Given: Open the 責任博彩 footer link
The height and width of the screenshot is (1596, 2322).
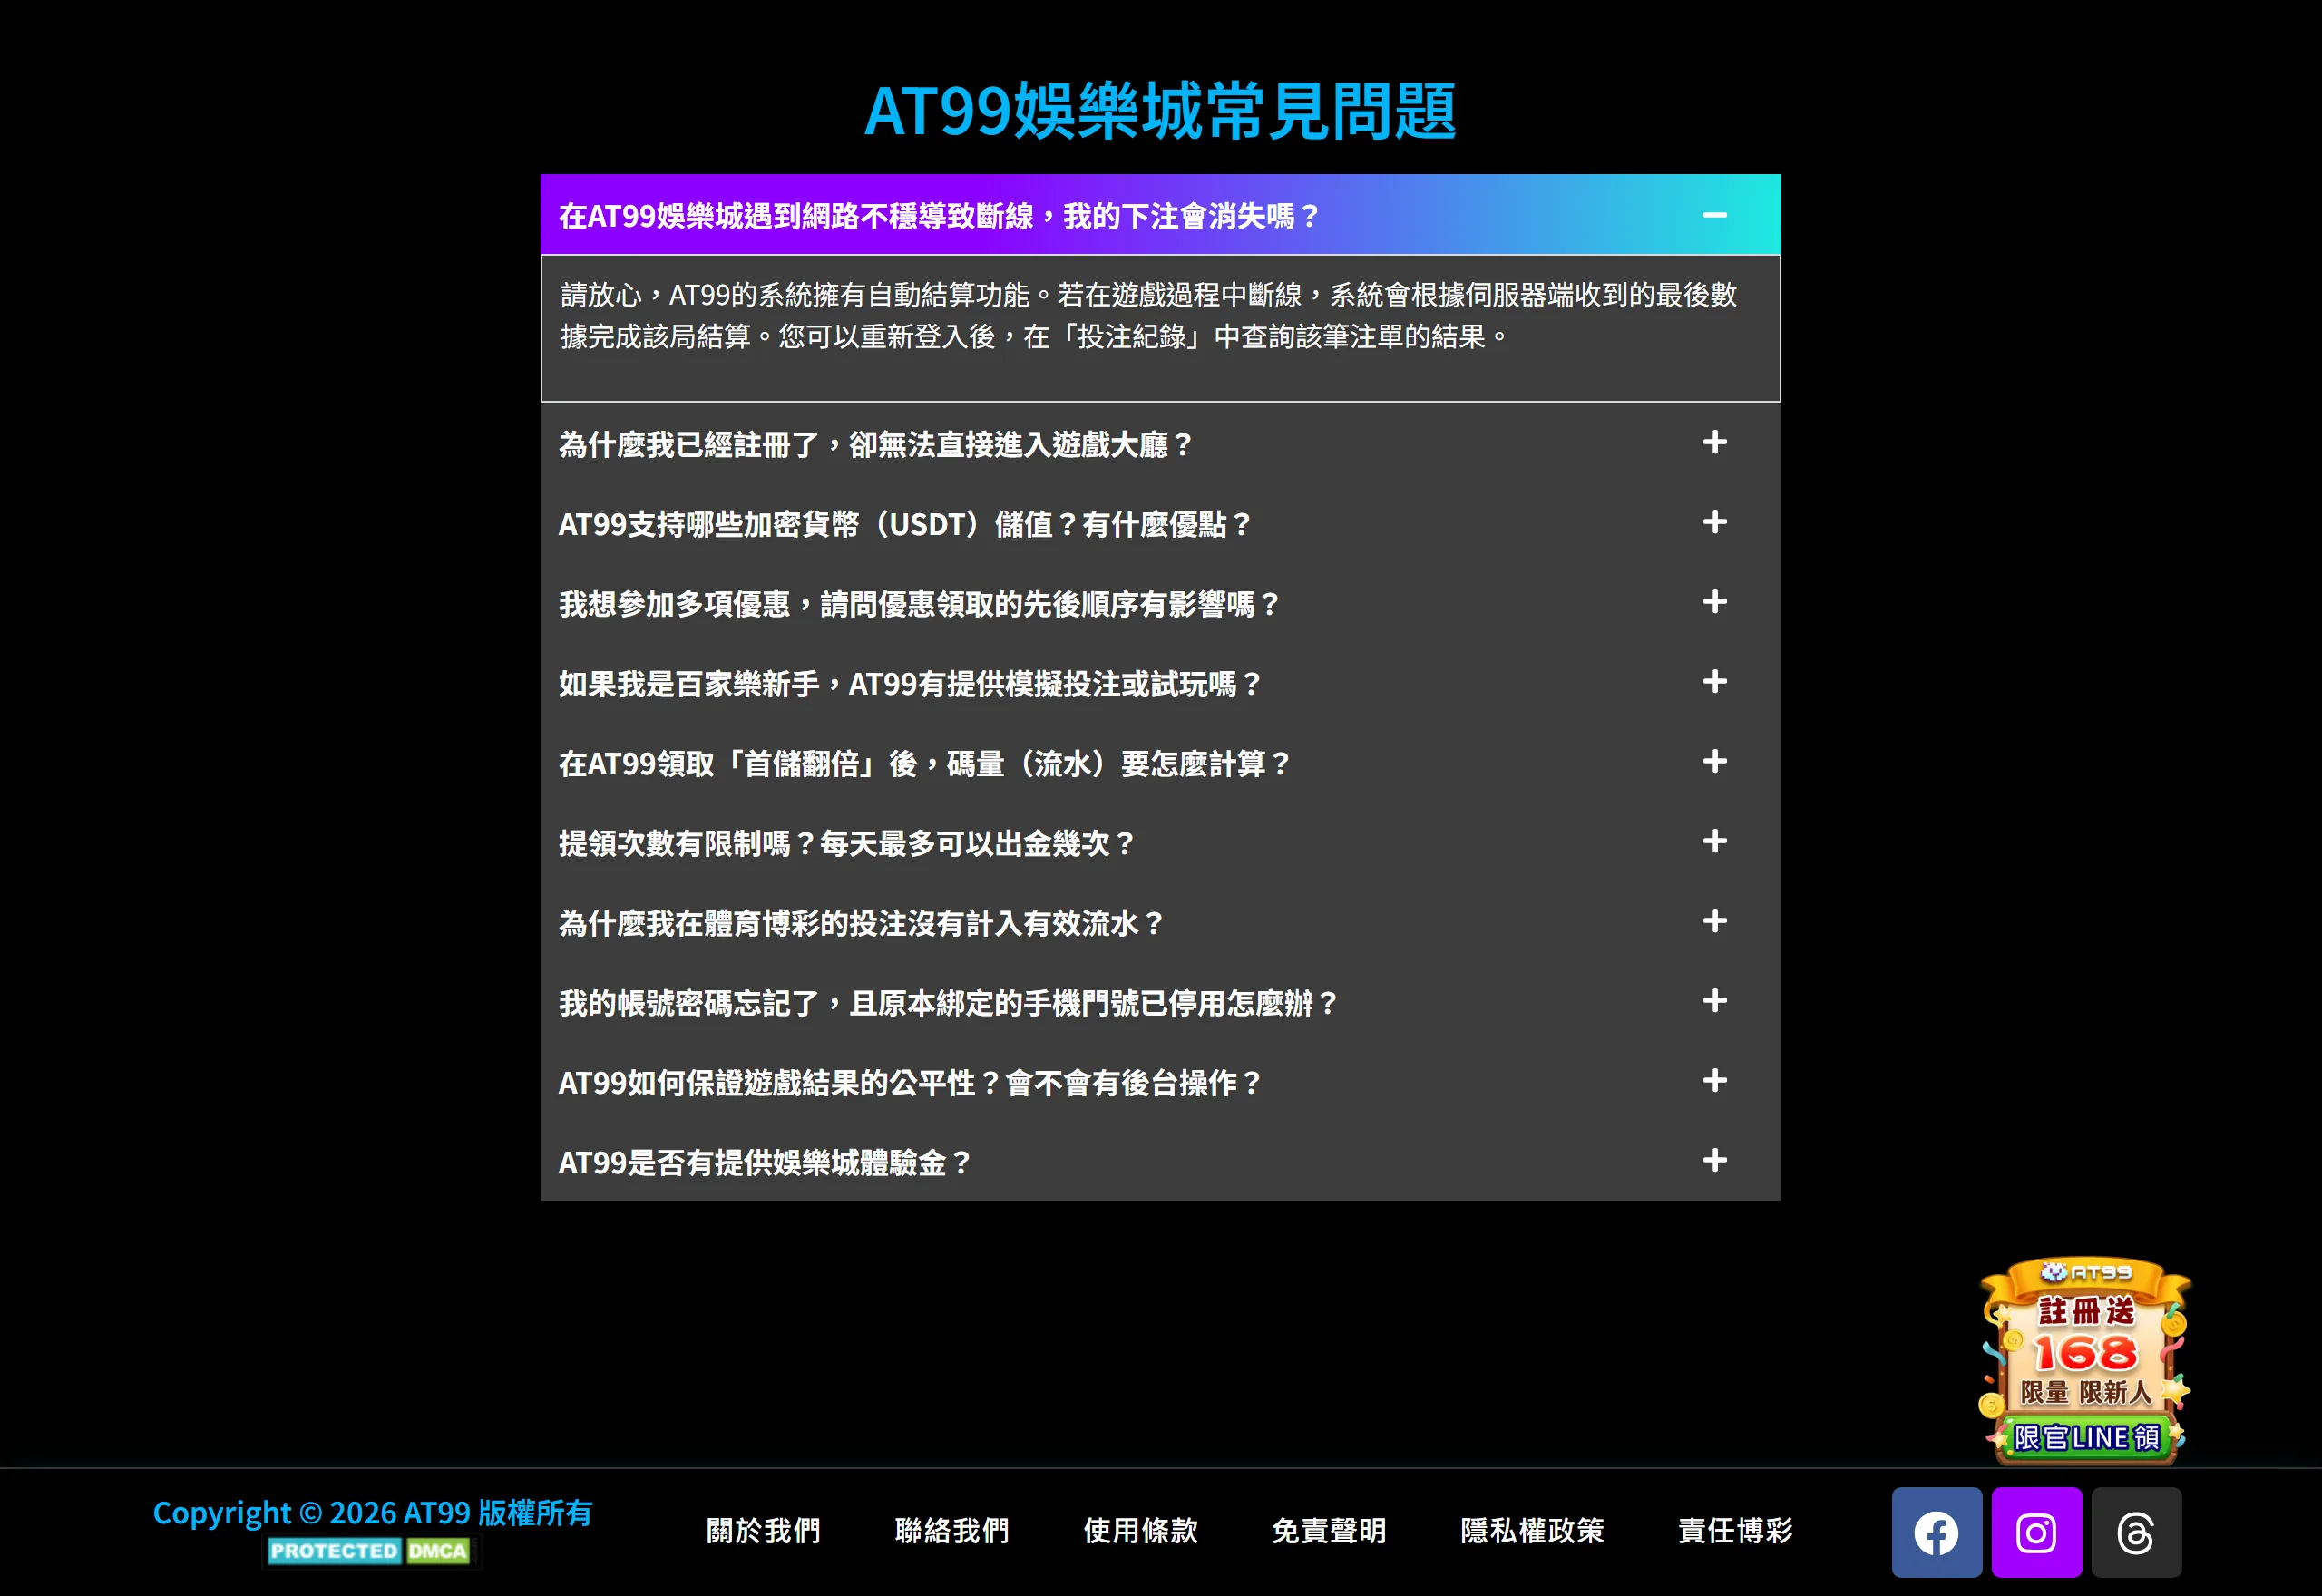Looking at the screenshot, I should [x=1735, y=1531].
